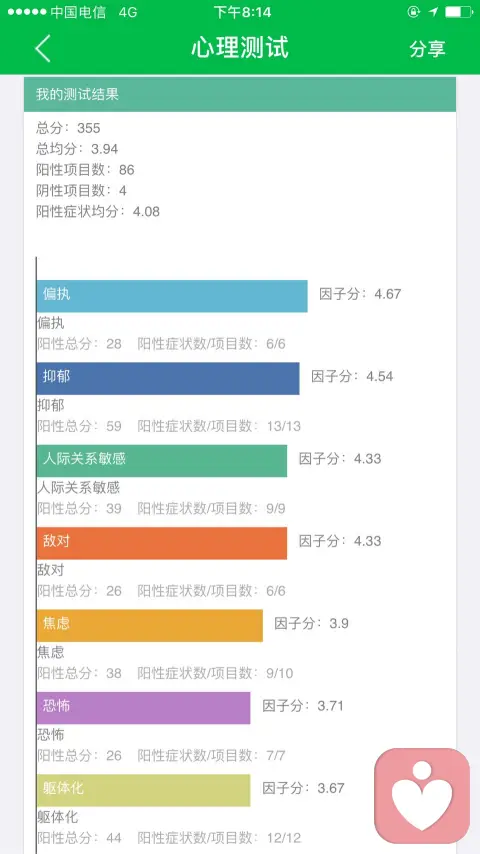Select the 敌对 orange bar

pos(162,543)
